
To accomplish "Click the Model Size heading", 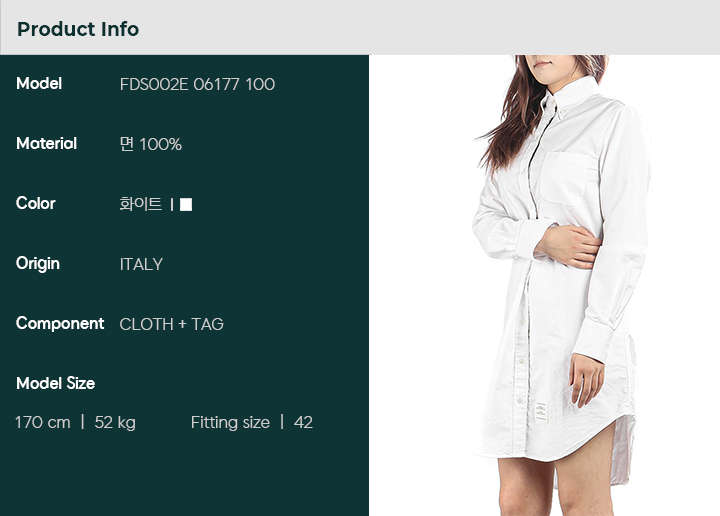I will (x=56, y=383).
